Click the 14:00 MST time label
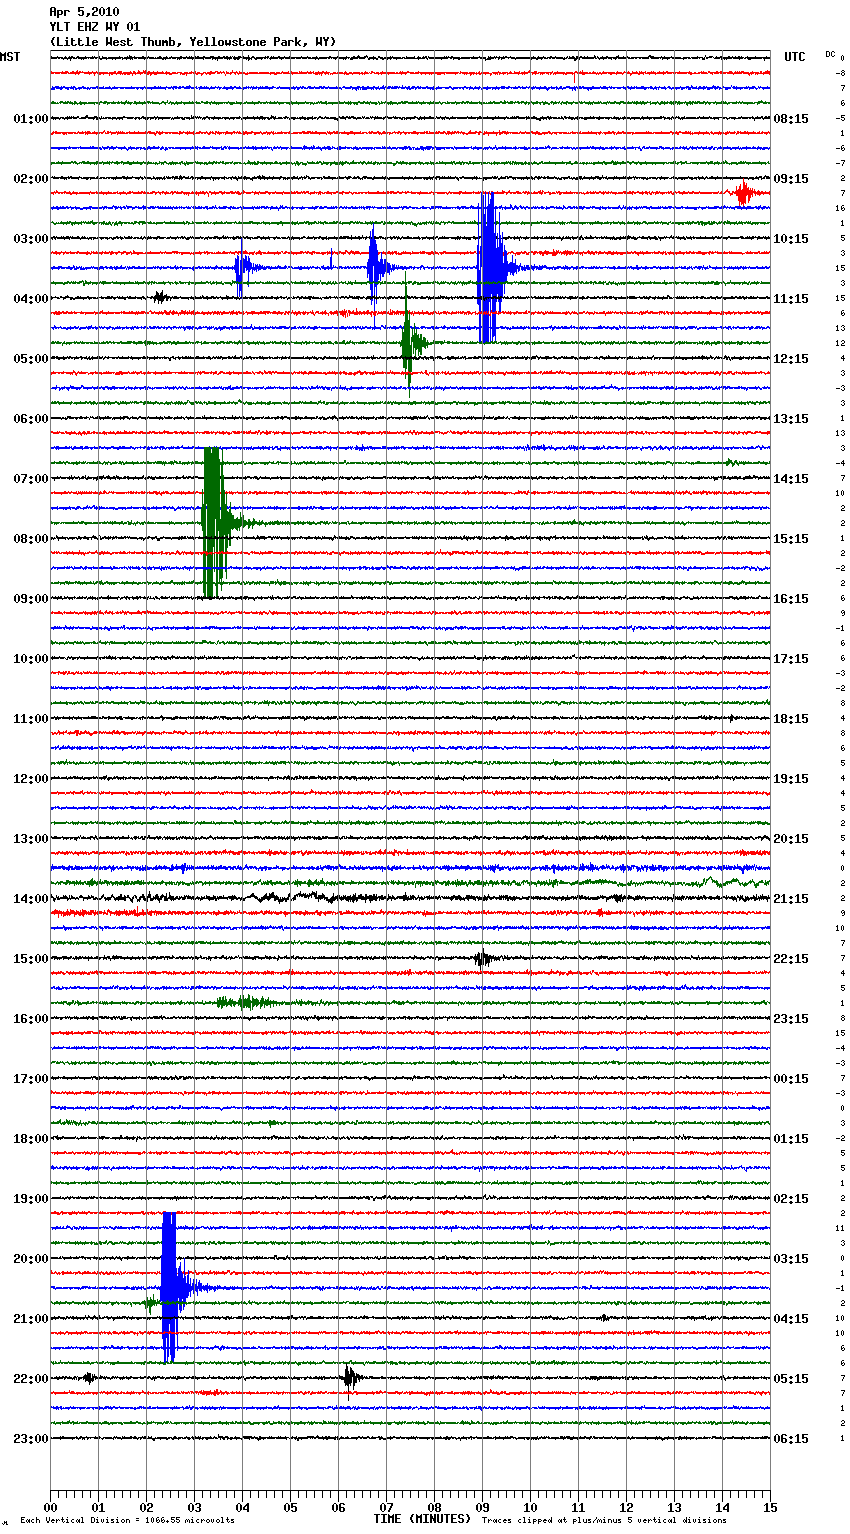Image resolution: width=850 pixels, height=1534 pixels. point(31,899)
